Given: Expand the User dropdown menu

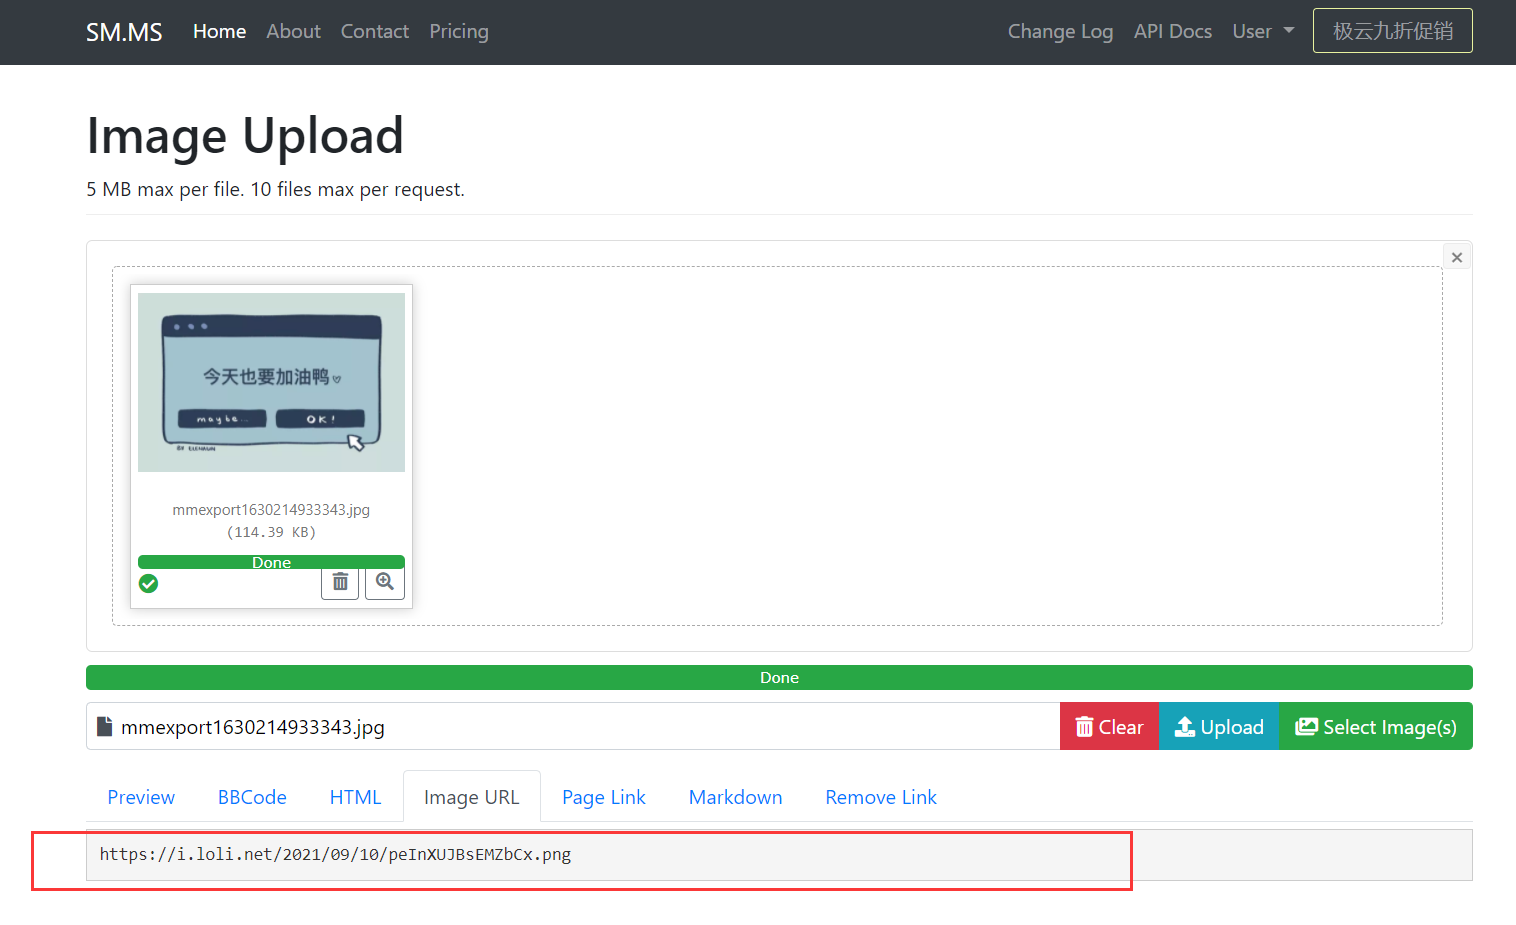Looking at the screenshot, I should [x=1263, y=31].
